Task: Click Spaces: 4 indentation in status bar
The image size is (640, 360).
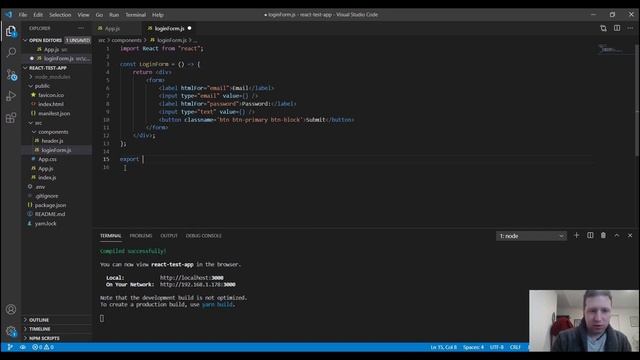Action: [x=473, y=347]
